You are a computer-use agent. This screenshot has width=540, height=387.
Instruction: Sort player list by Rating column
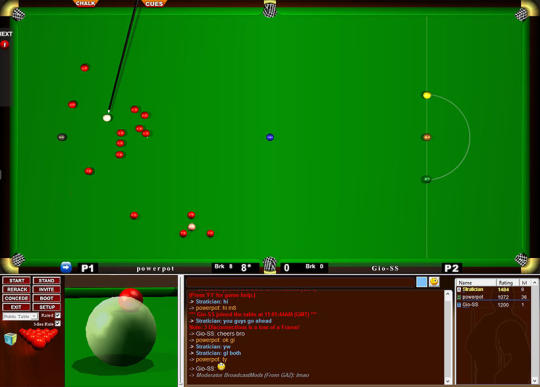(507, 283)
